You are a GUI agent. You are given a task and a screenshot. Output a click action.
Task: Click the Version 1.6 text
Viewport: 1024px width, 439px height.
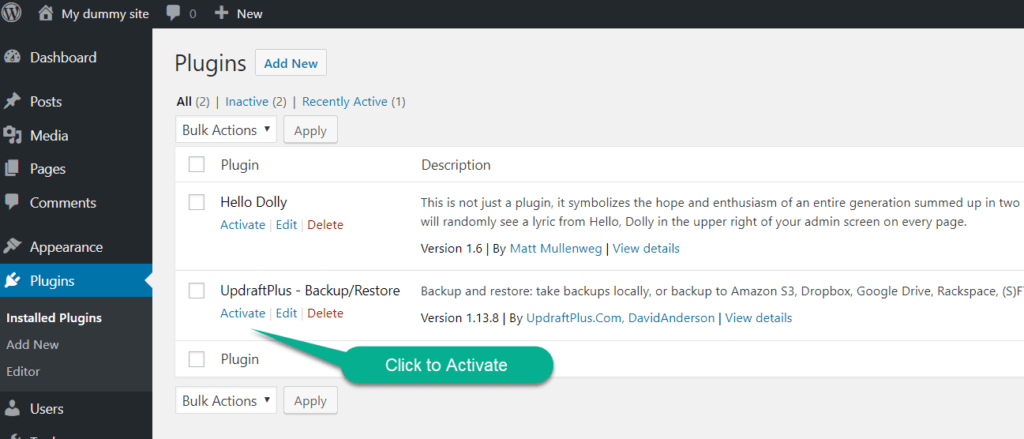tap(452, 249)
